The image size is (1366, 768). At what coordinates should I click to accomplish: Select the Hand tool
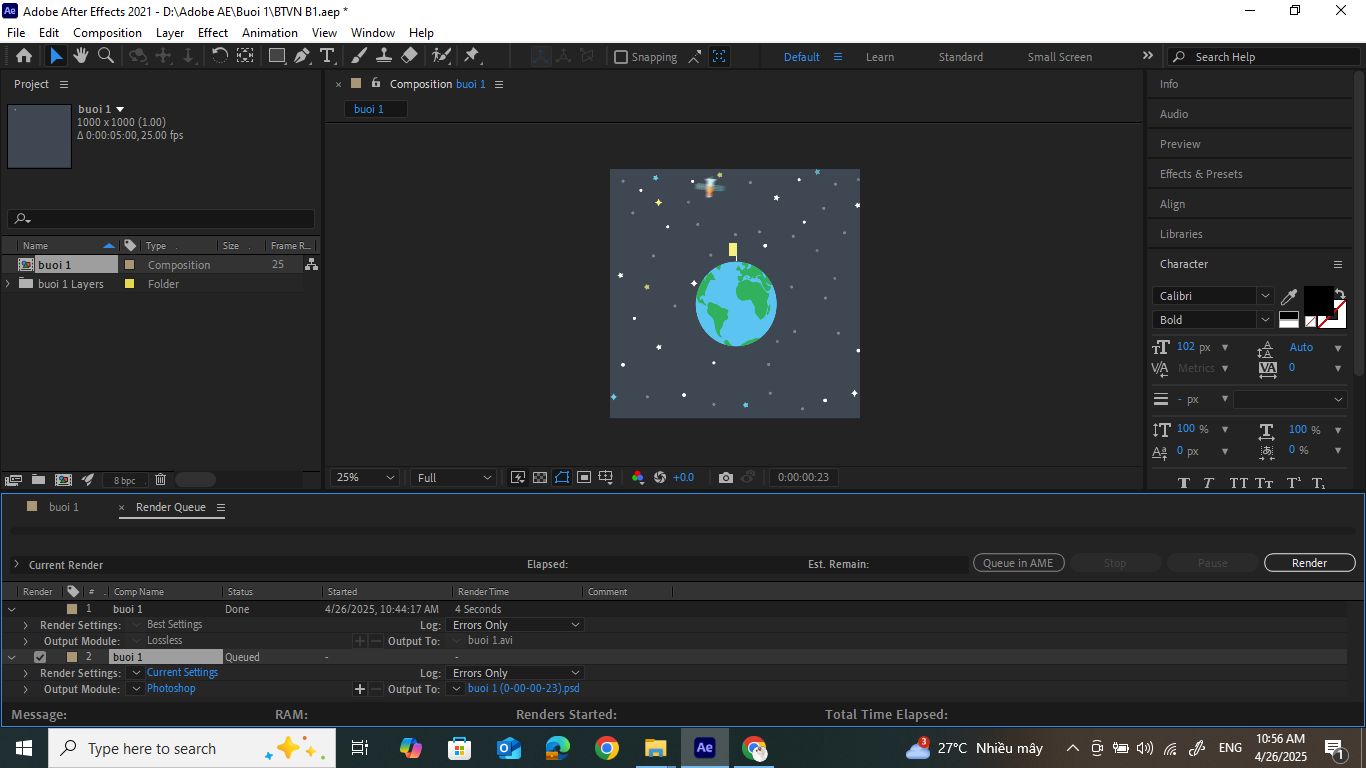click(81, 56)
